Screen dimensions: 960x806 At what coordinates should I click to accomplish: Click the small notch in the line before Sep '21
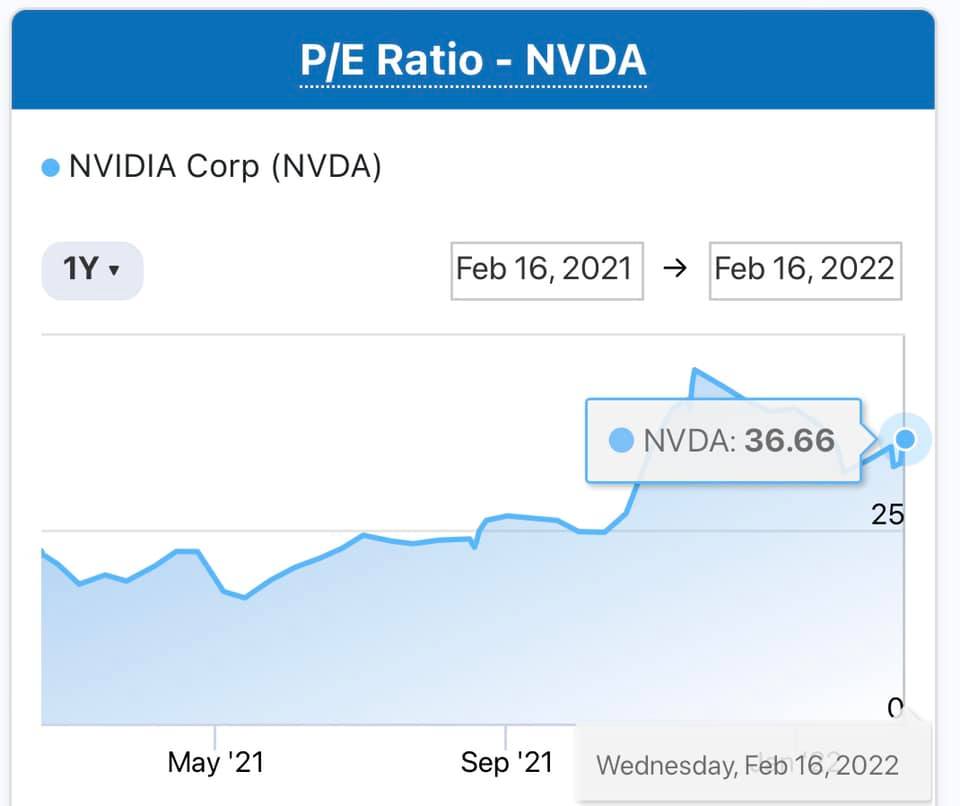(x=474, y=548)
